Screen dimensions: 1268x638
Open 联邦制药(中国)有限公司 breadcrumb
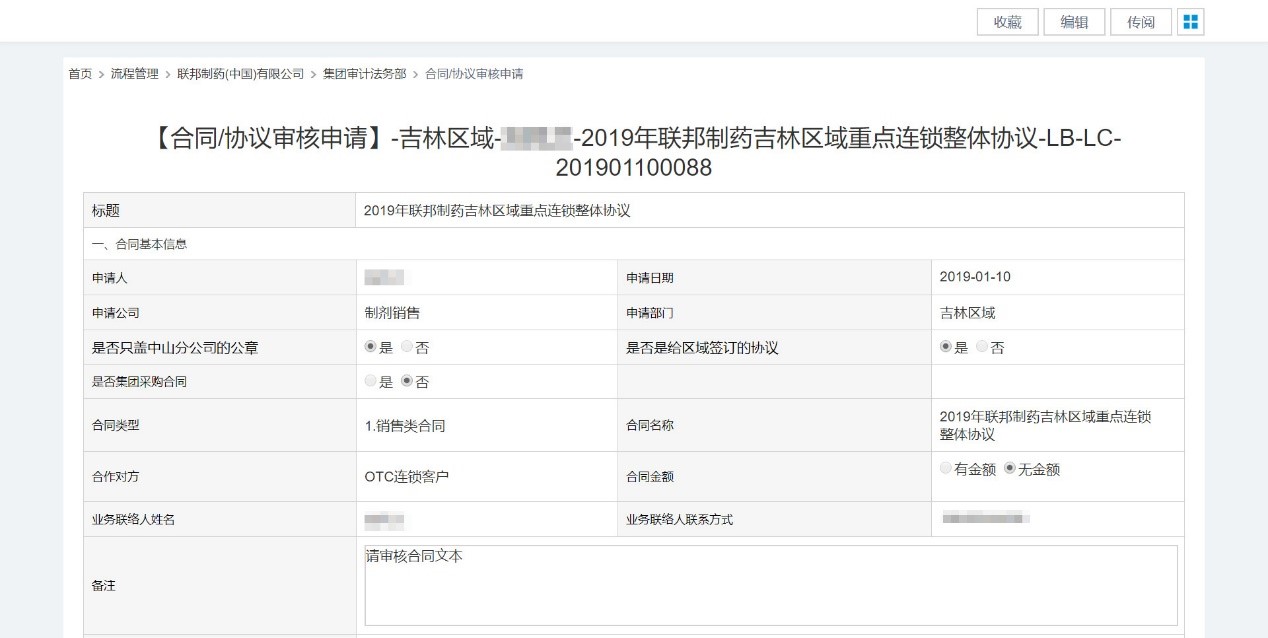click(241, 74)
